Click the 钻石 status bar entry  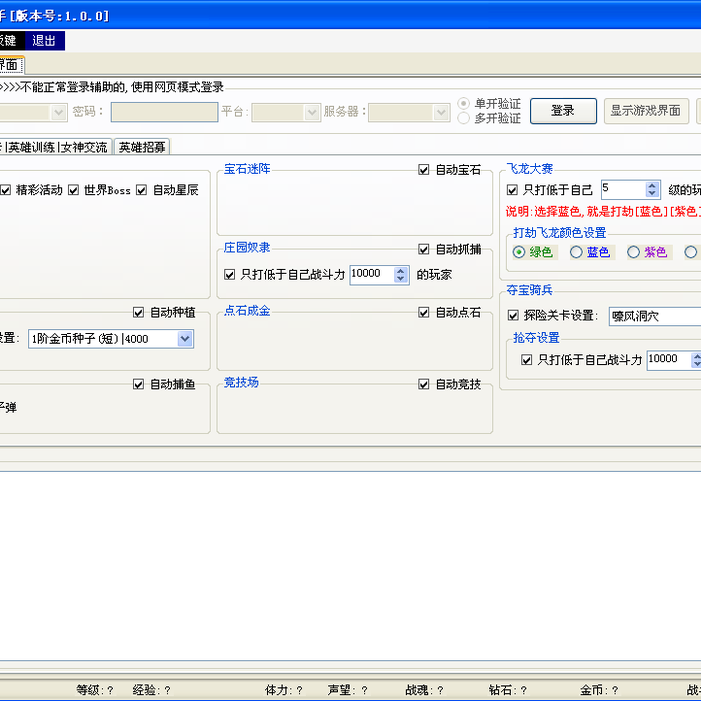coord(508,690)
